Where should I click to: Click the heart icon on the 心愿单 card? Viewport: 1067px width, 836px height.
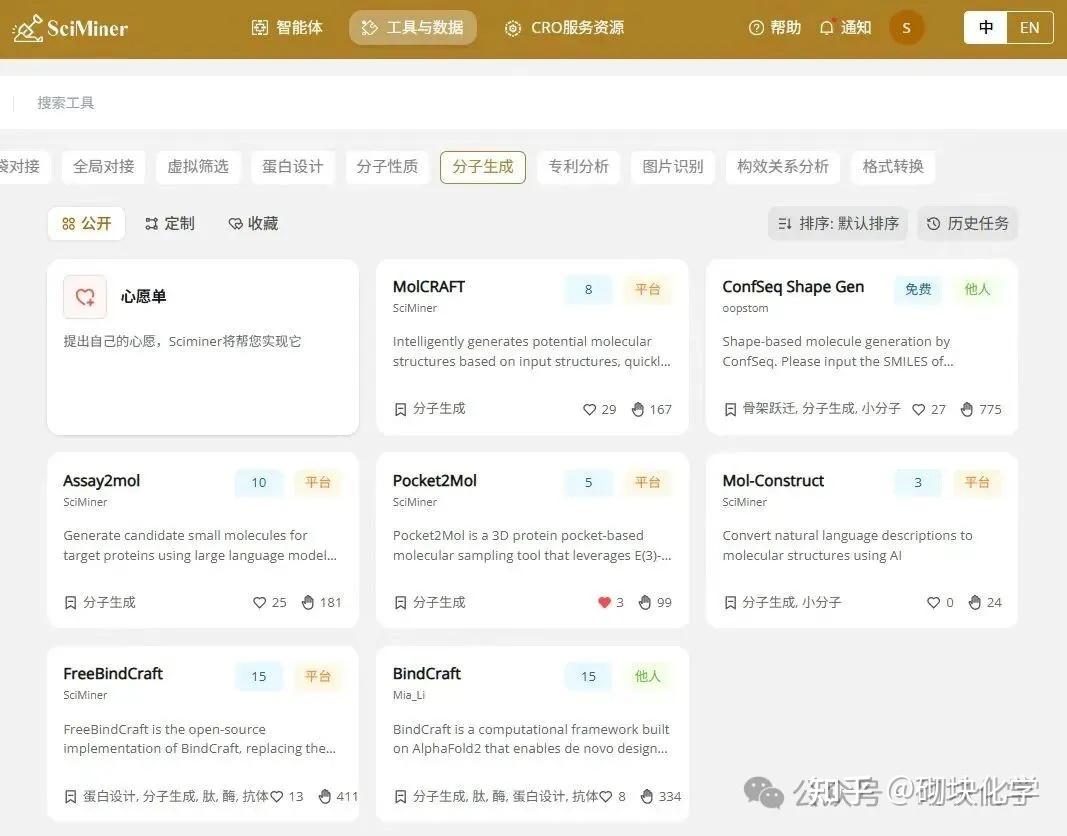[x=84, y=297]
